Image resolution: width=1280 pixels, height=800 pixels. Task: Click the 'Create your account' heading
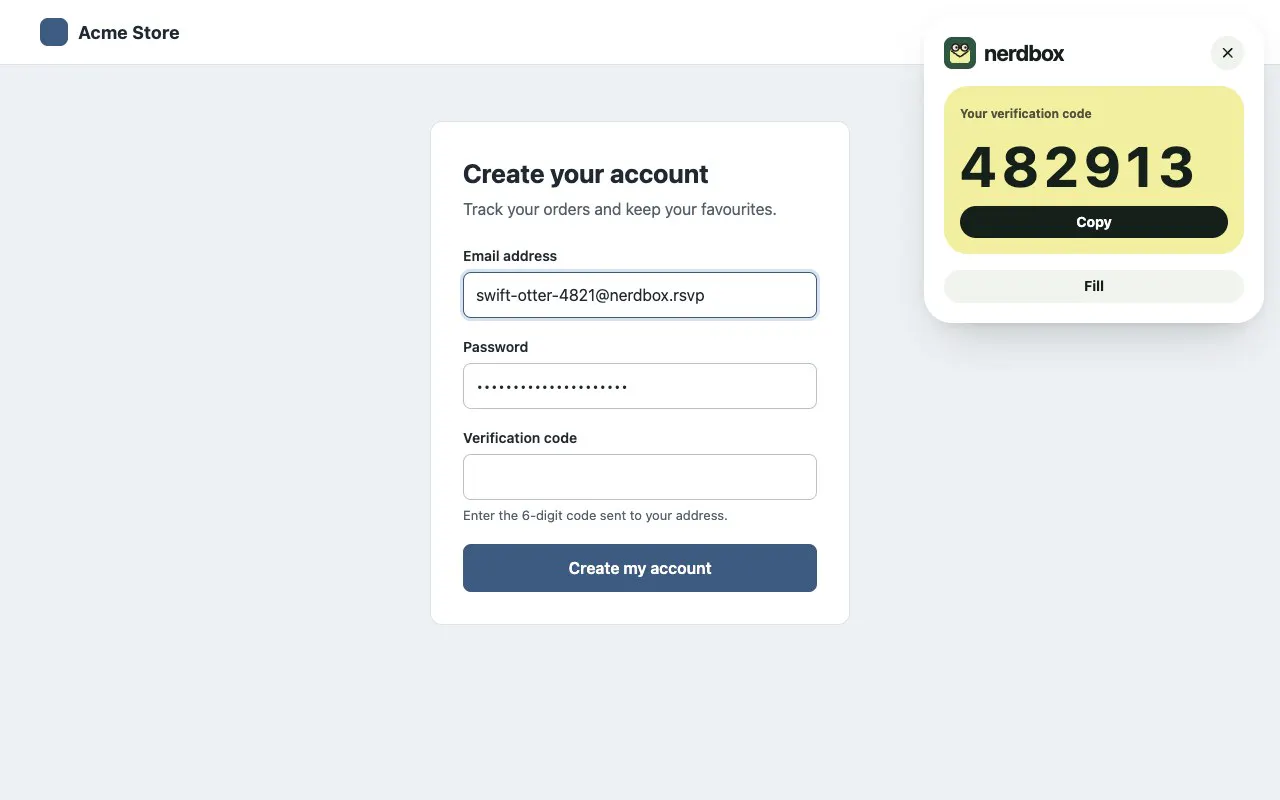point(585,174)
